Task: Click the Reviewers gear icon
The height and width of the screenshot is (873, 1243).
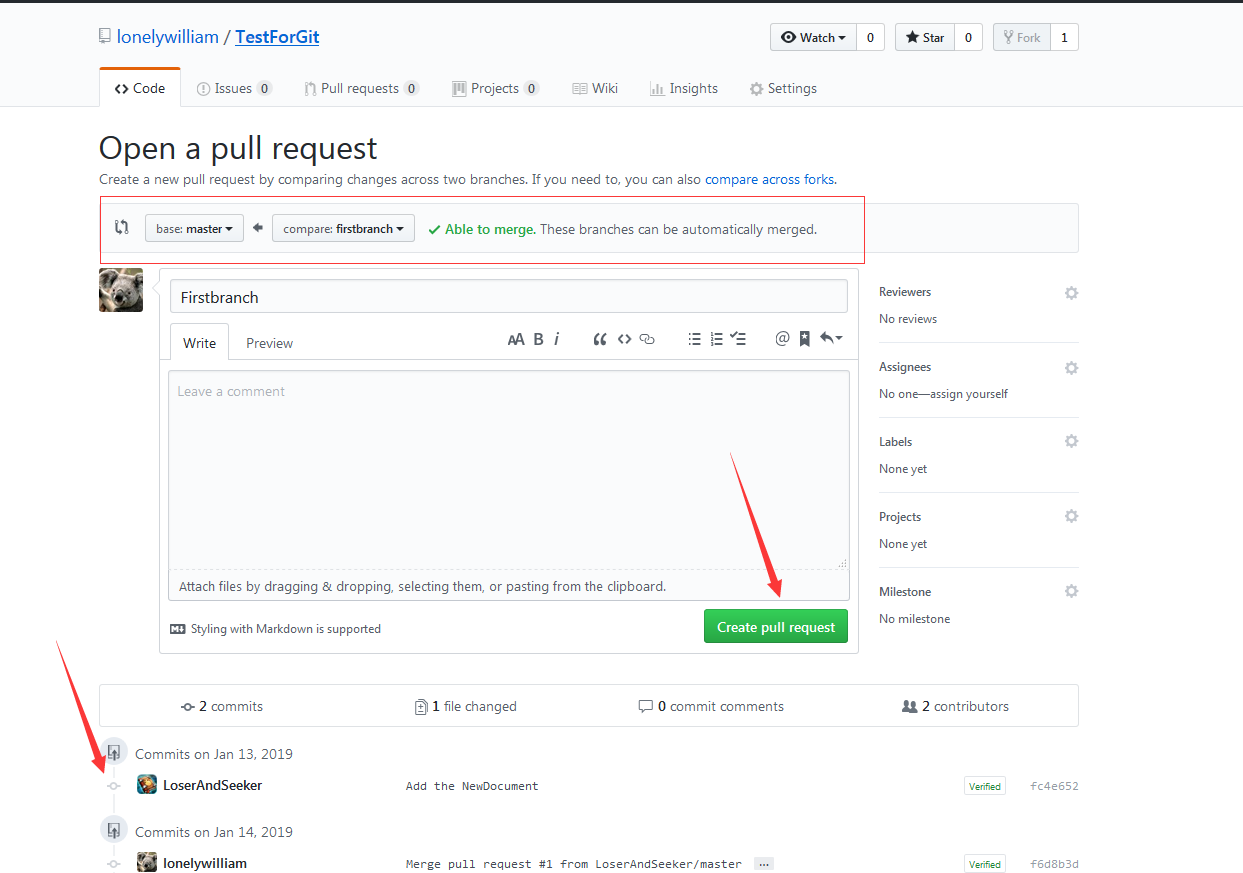Action: point(1071,293)
